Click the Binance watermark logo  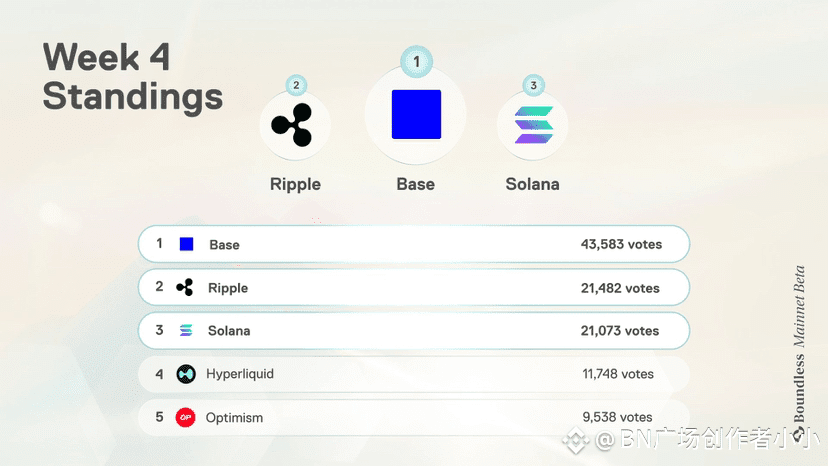(x=575, y=440)
